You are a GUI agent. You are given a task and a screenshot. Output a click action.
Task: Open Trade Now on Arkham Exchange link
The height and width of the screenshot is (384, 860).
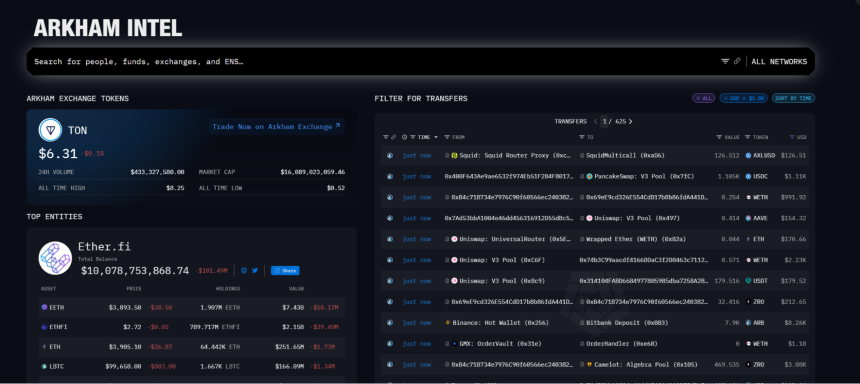click(x=276, y=127)
